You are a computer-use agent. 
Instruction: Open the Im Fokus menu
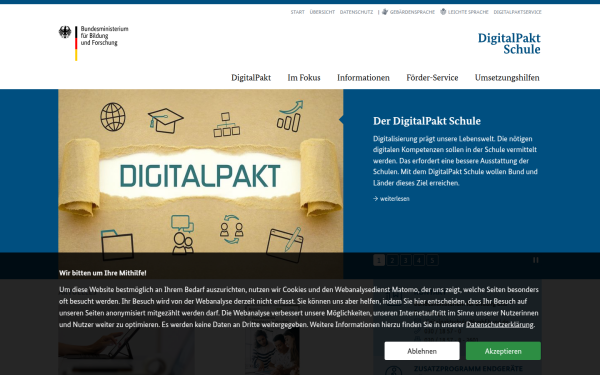[x=304, y=78]
